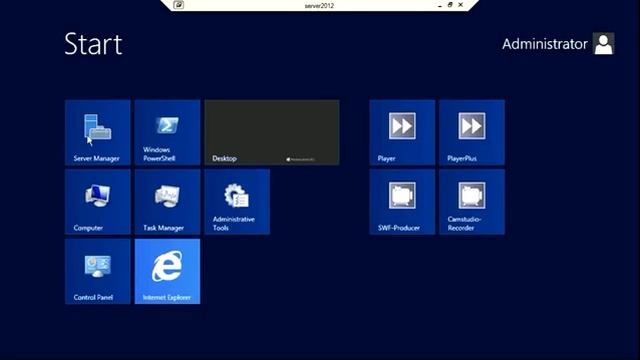Click the server2012 connection bar title
Image resolution: width=640 pixels, height=360 pixels.
319,6
